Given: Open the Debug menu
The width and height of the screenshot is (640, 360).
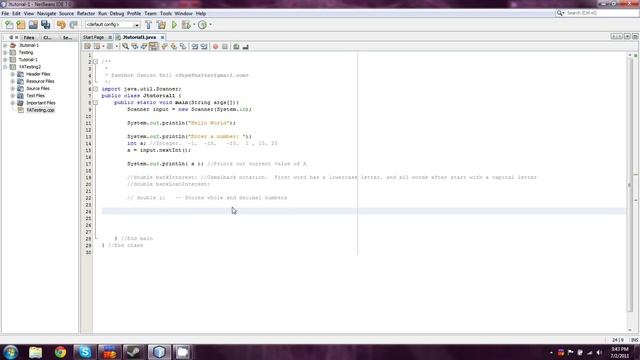Looking at the screenshot, I should (x=117, y=13).
